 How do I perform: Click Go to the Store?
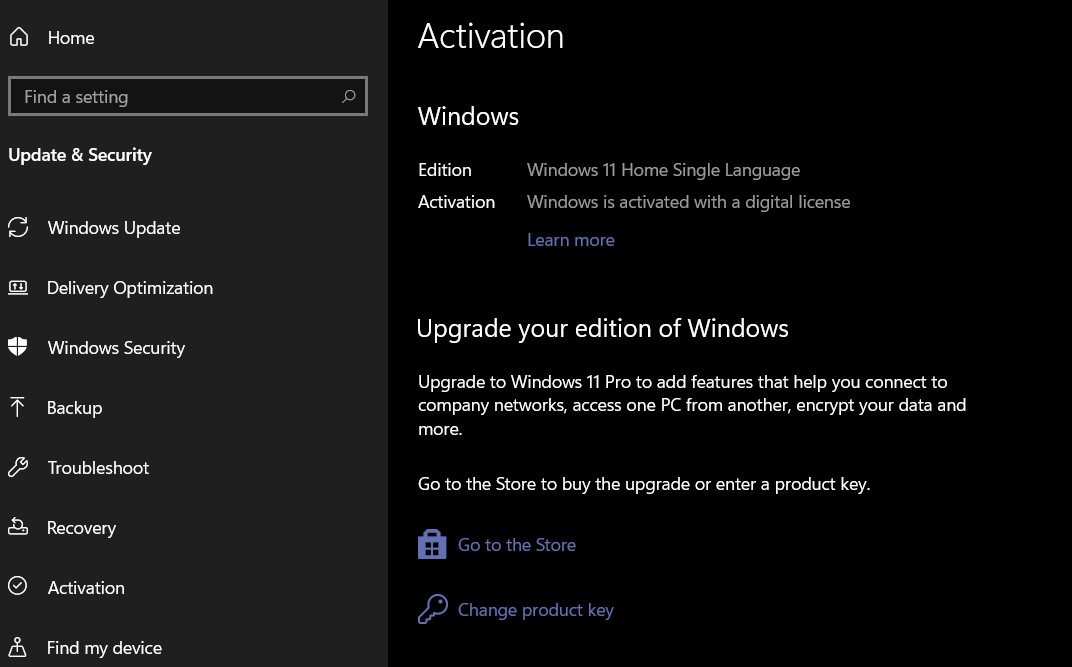click(x=516, y=544)
